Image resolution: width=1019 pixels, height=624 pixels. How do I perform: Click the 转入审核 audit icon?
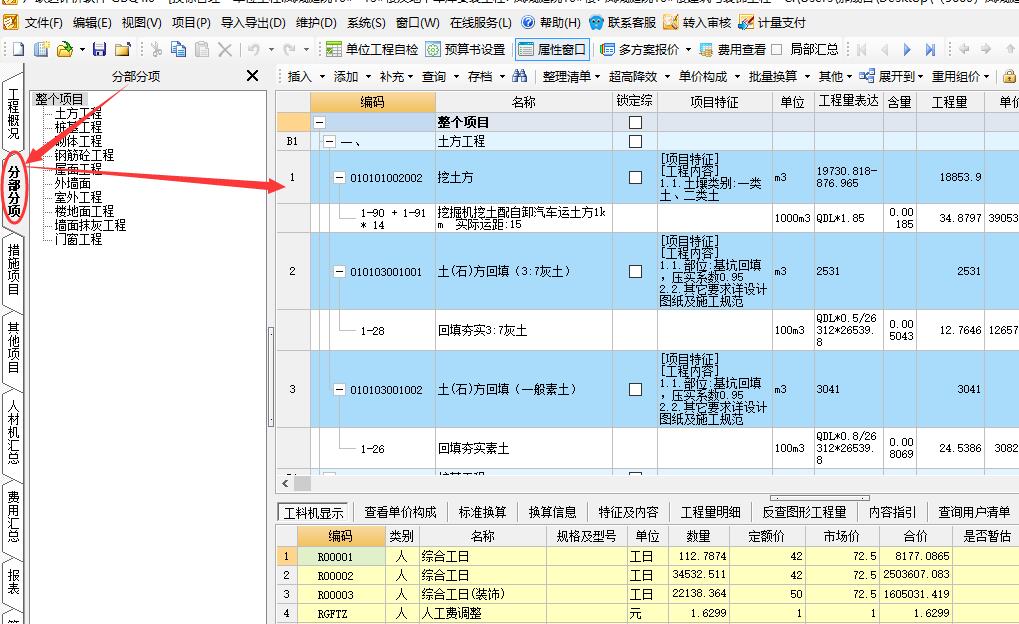pos(671,23)
